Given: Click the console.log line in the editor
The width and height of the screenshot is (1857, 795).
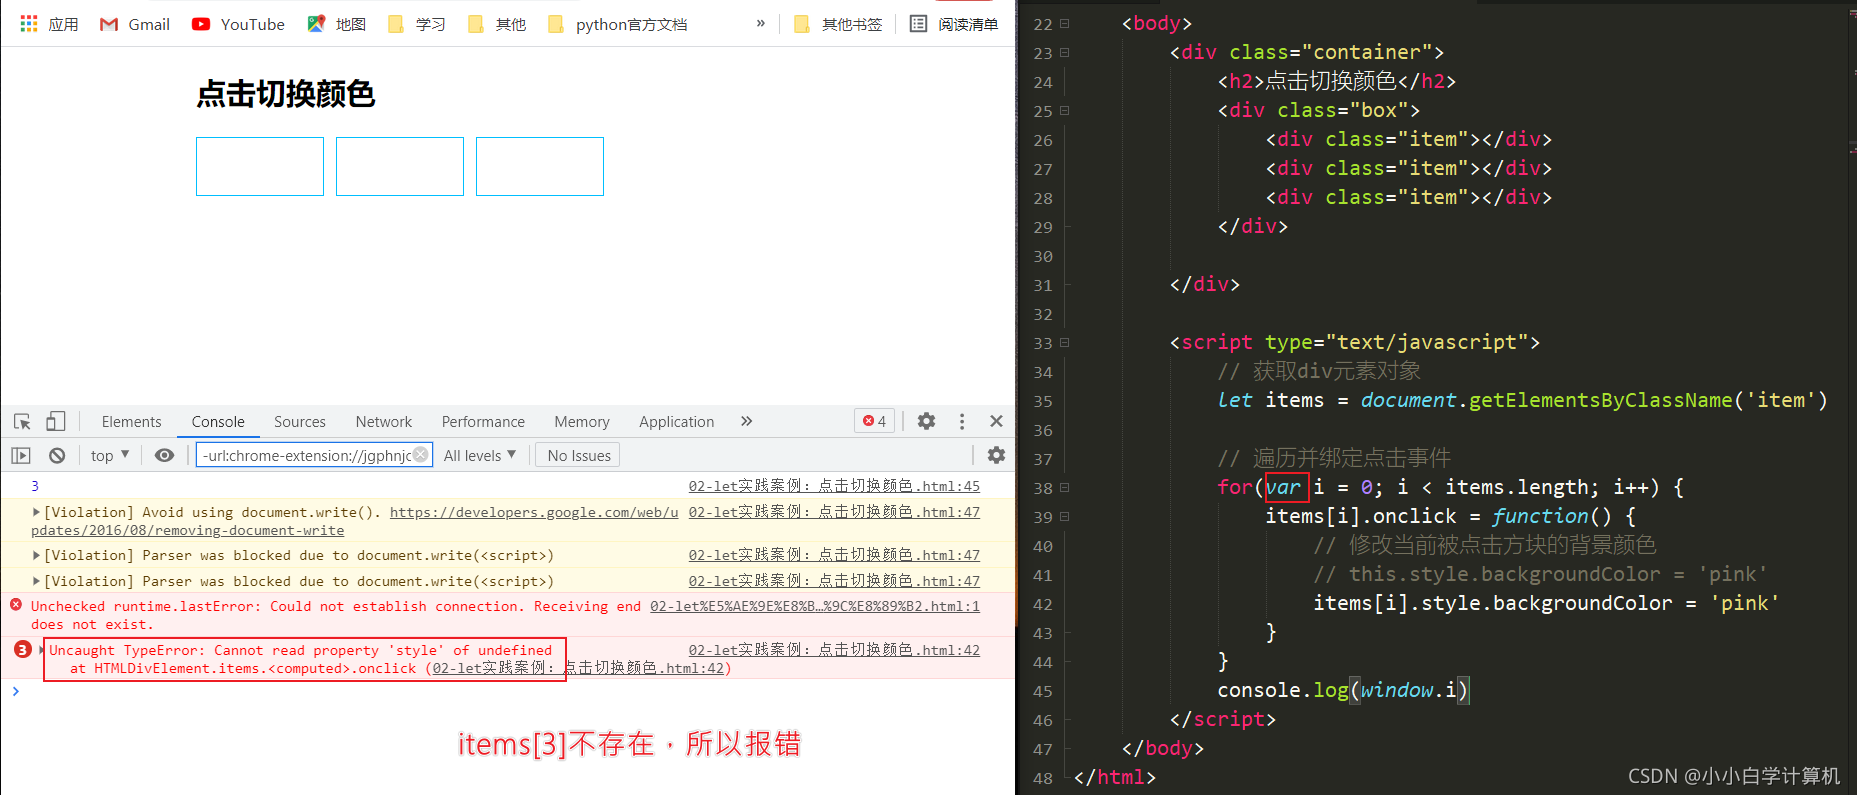Looking at the screenshot, I should [x=1343, y=690].
